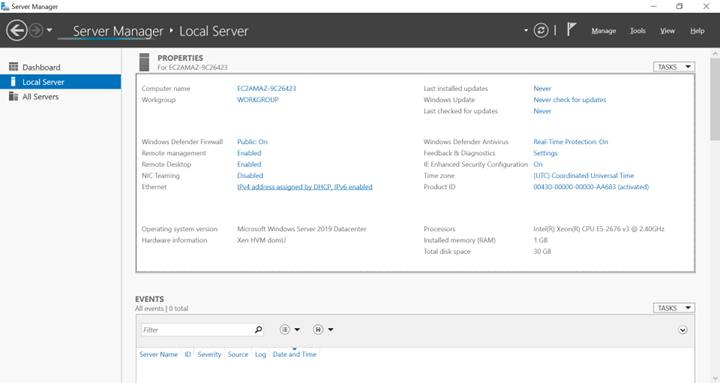This screenshot has width=720, height=383.
Task: Click the '1 GB' installed memory value
Action: click(540, 240)
